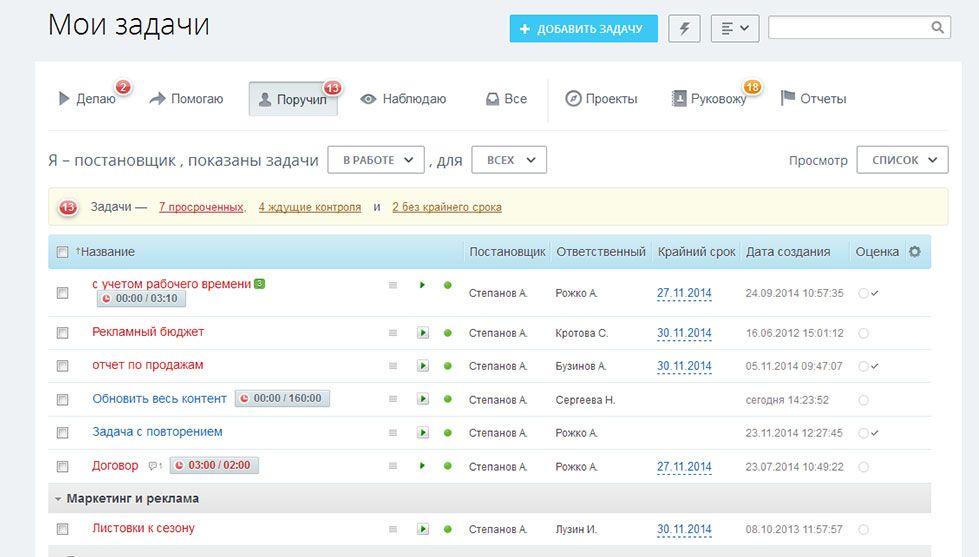This screenshot has height=557, width=979.
Task: Open deadline 30.11.2014 for 'Рекламный бюджет'
Action: [x=684, y=333]
